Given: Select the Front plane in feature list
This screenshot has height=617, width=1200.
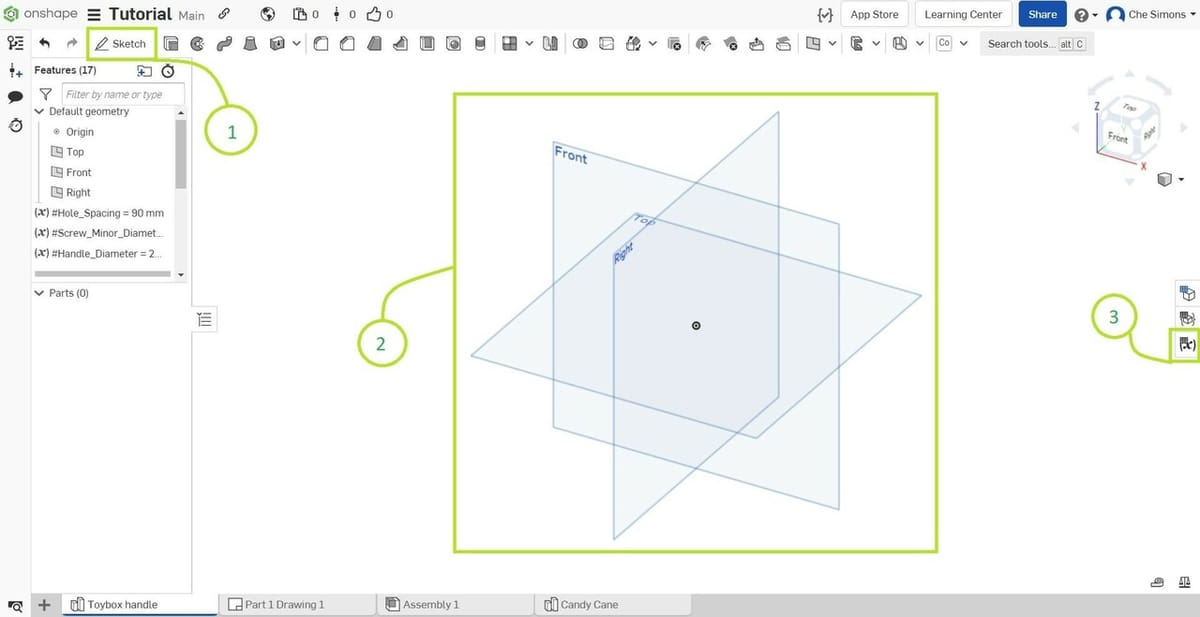Looking at the screenshot, I should click(x=78, y=172).
